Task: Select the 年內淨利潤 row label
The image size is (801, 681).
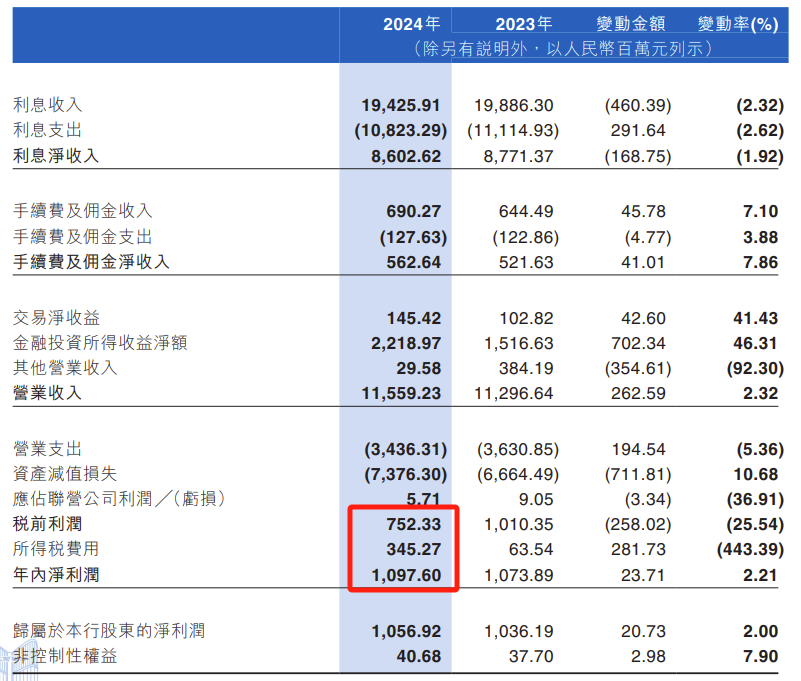Action: click(56, 575)
